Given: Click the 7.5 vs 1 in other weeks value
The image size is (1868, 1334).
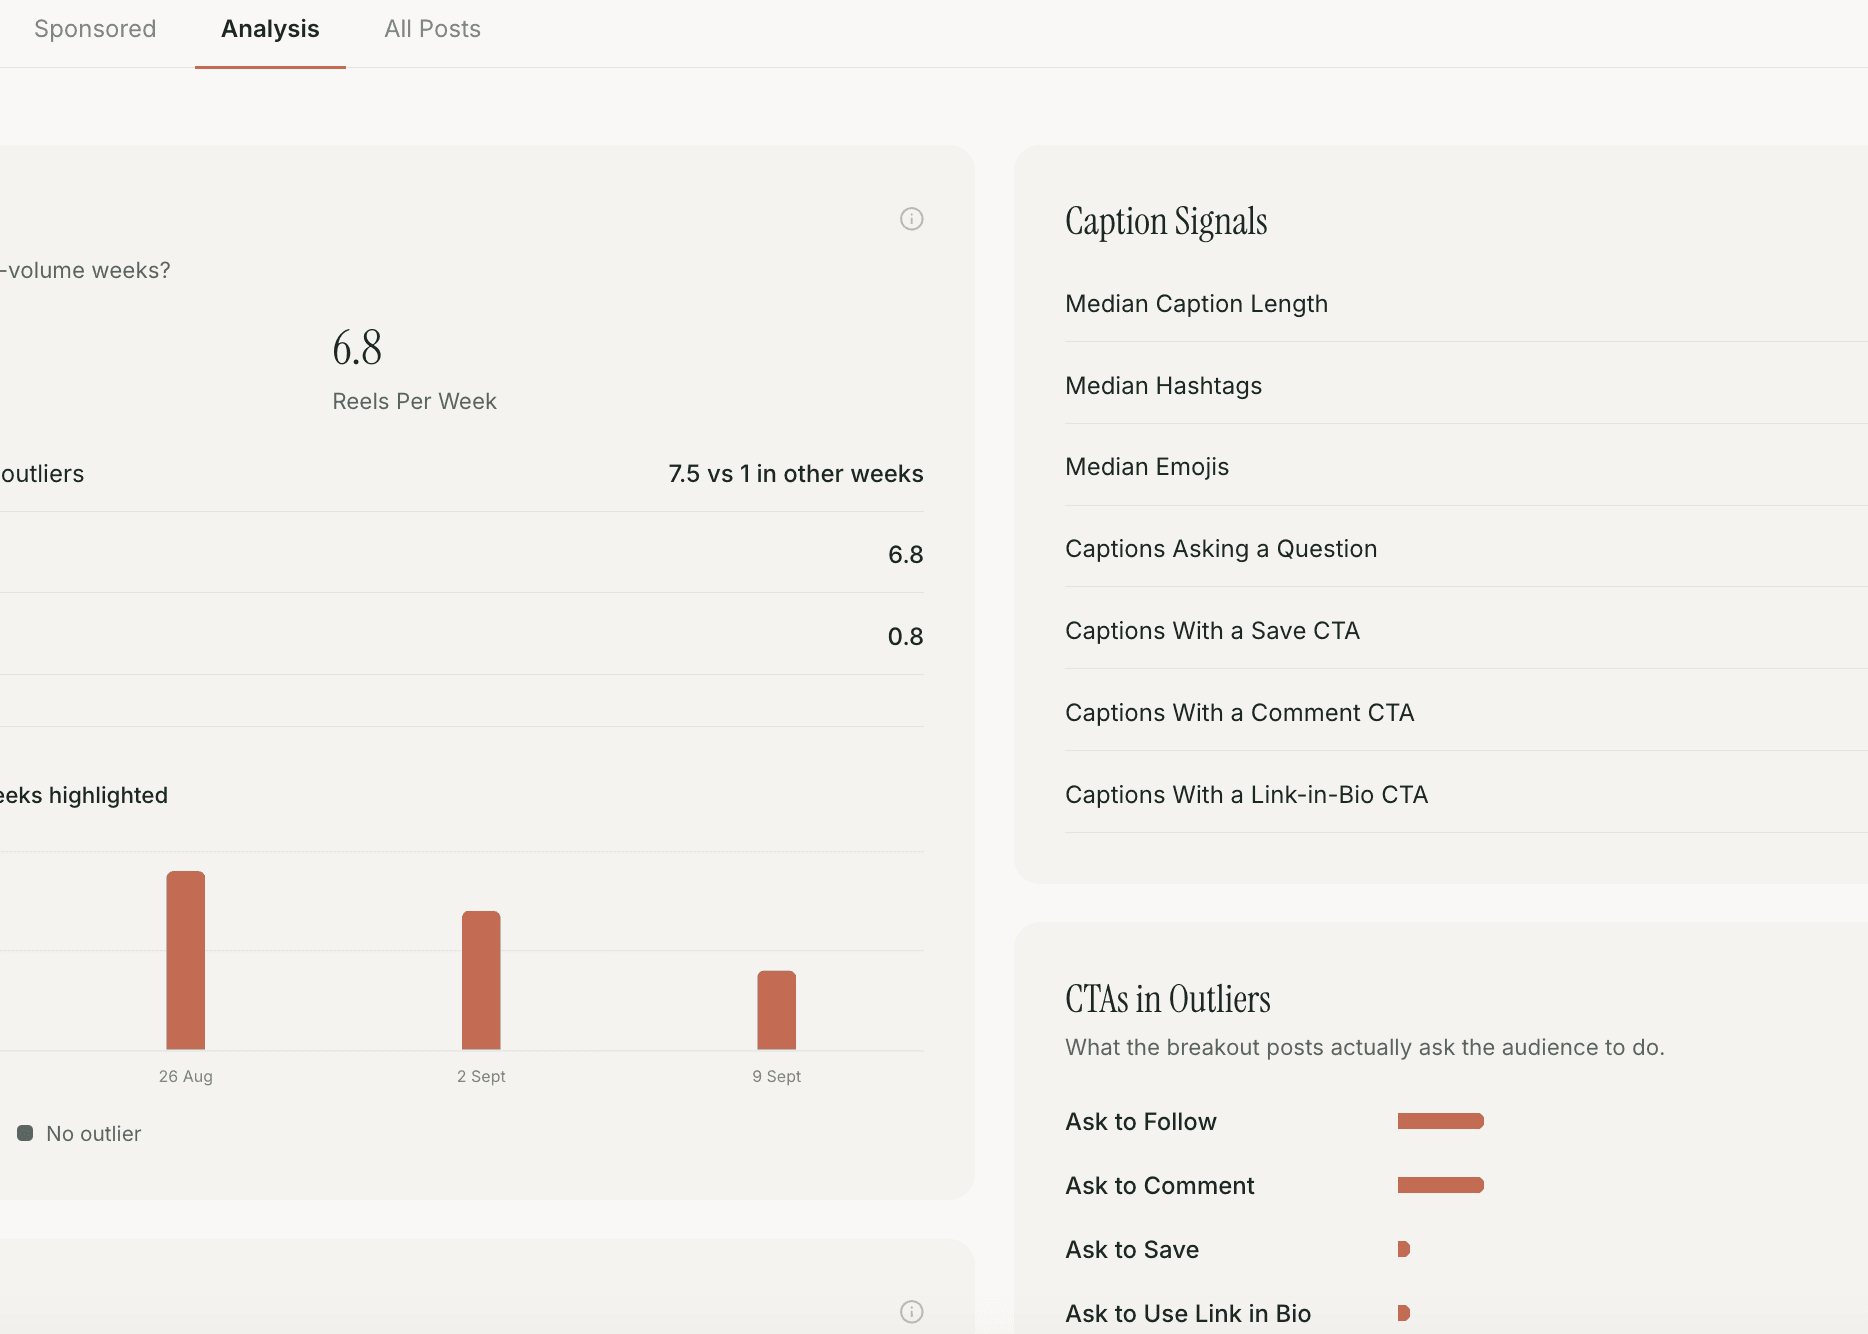Looking at the screenshot, I should tap(796, 474).
